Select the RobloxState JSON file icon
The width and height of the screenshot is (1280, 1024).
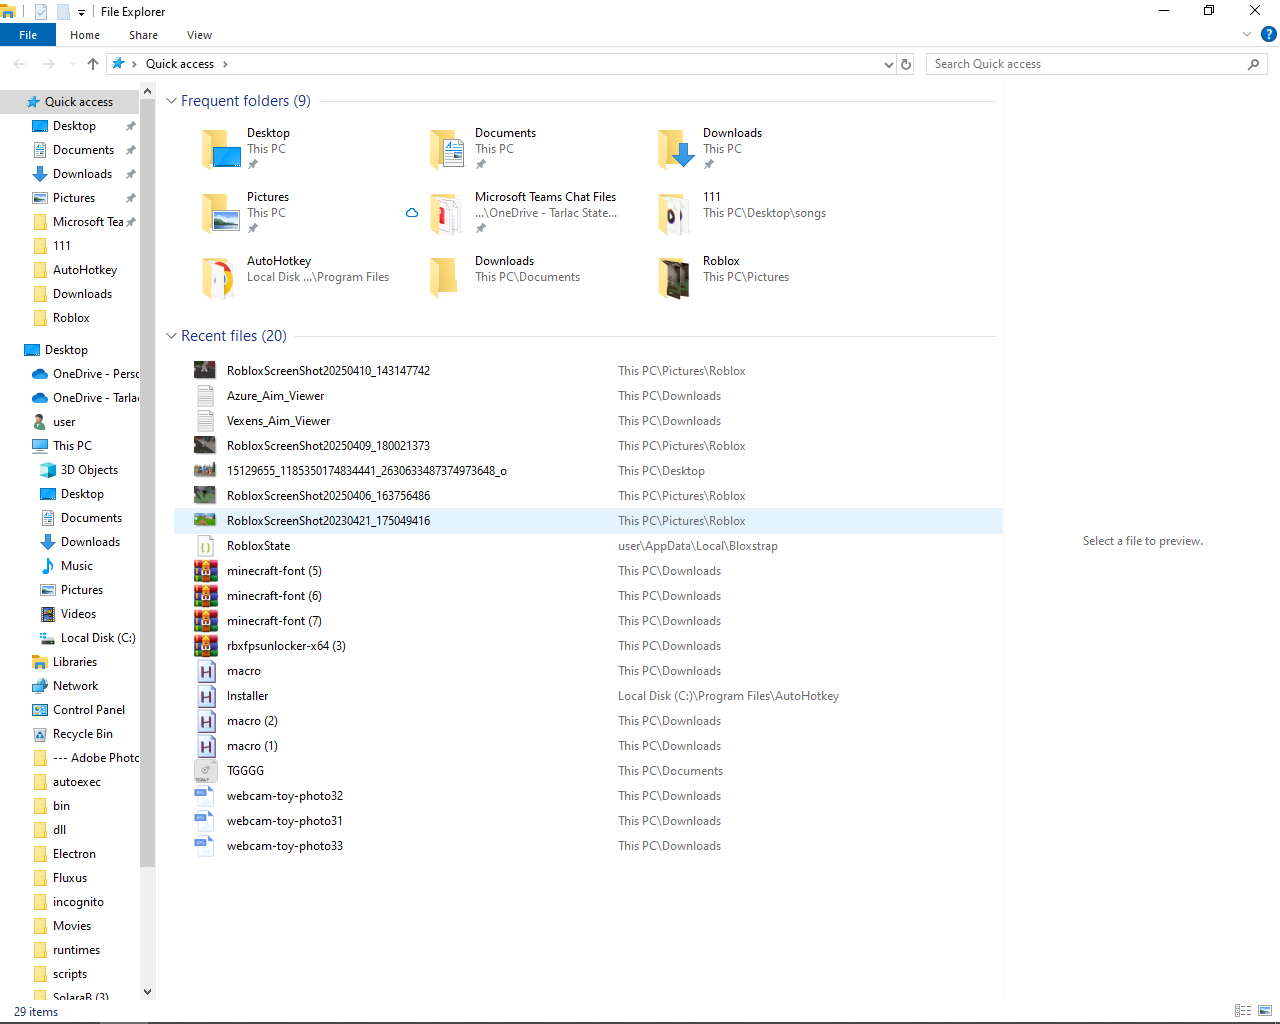(x=205, y=546)
